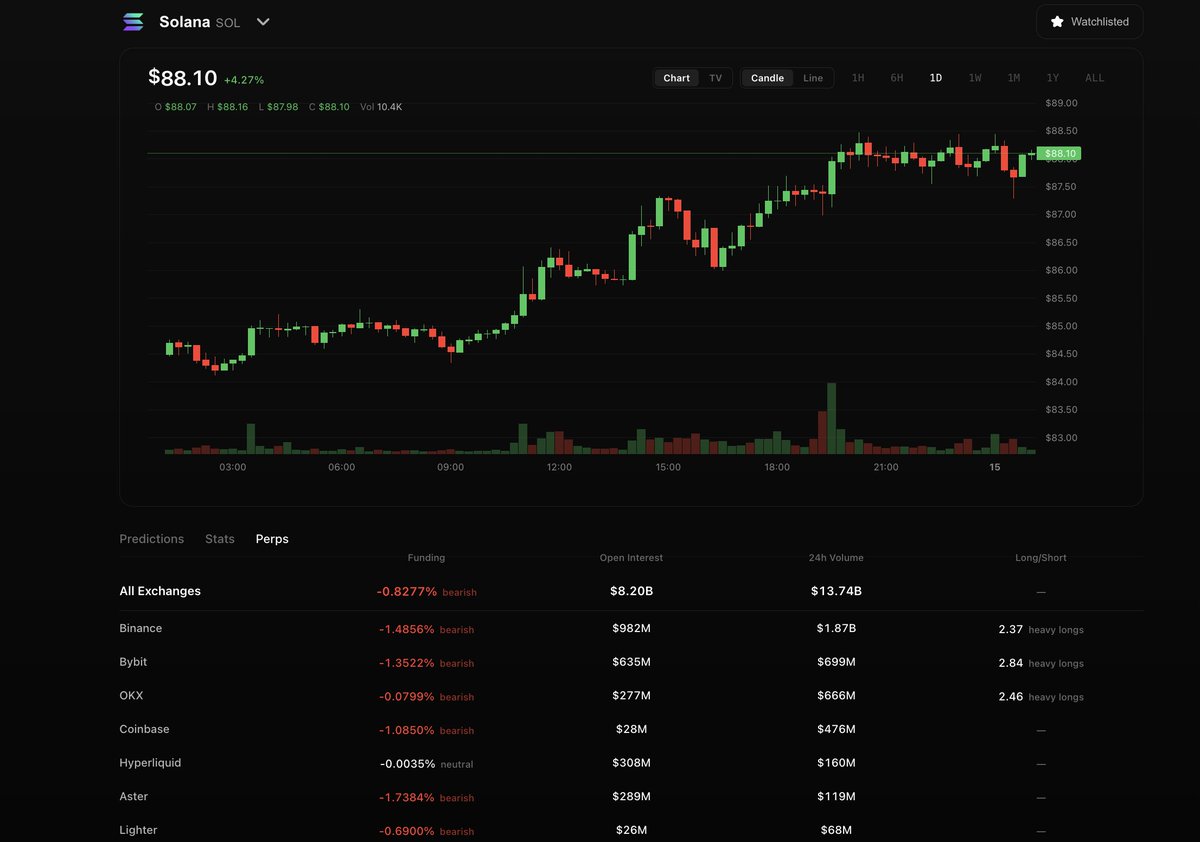1200x842 pixels.
Task: Click the Long/Short column header
Action: pyautogui.click(x=1041, y=558)
